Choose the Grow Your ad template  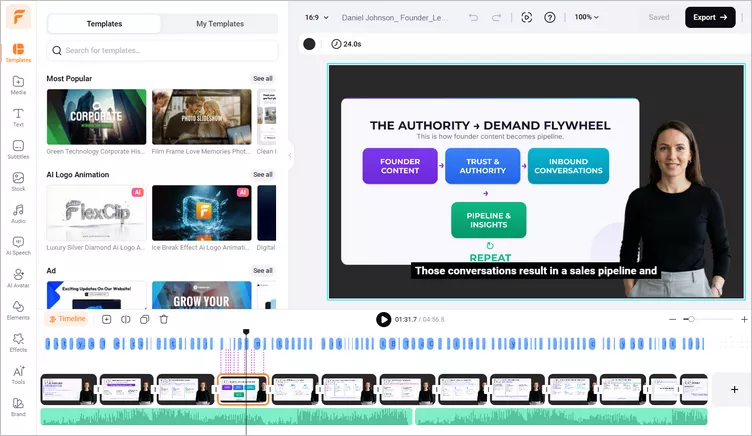[x=201, y=295]
